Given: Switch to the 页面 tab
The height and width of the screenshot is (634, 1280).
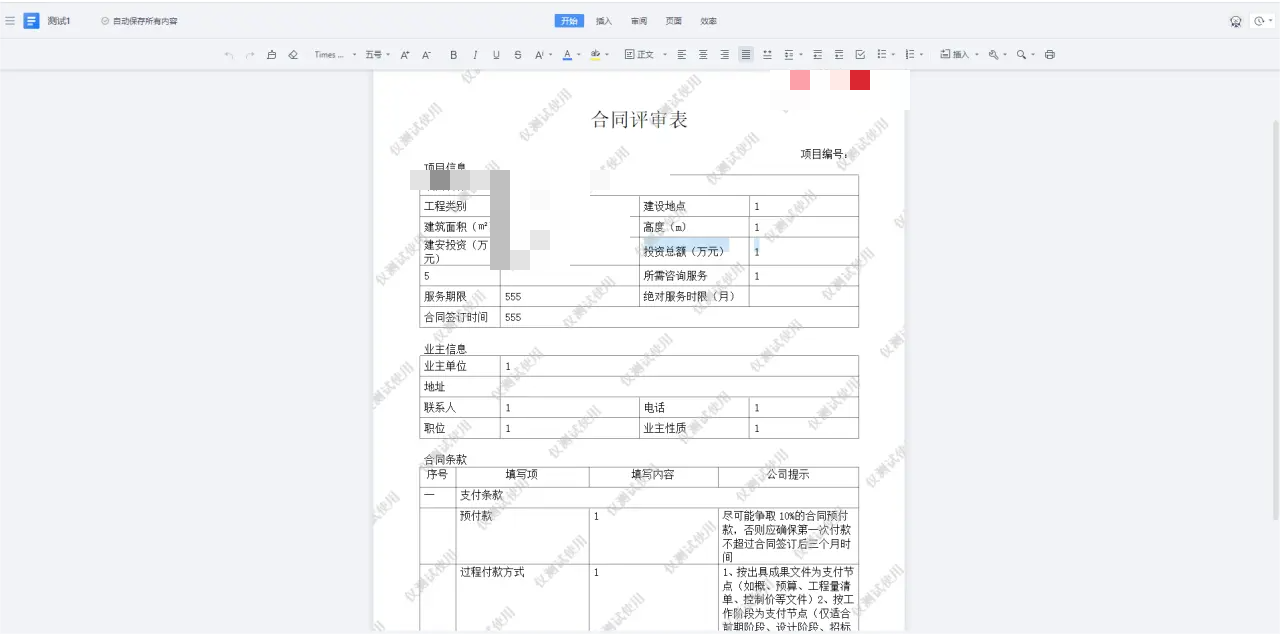Looking at the screenshot, I should pos(674,21).
